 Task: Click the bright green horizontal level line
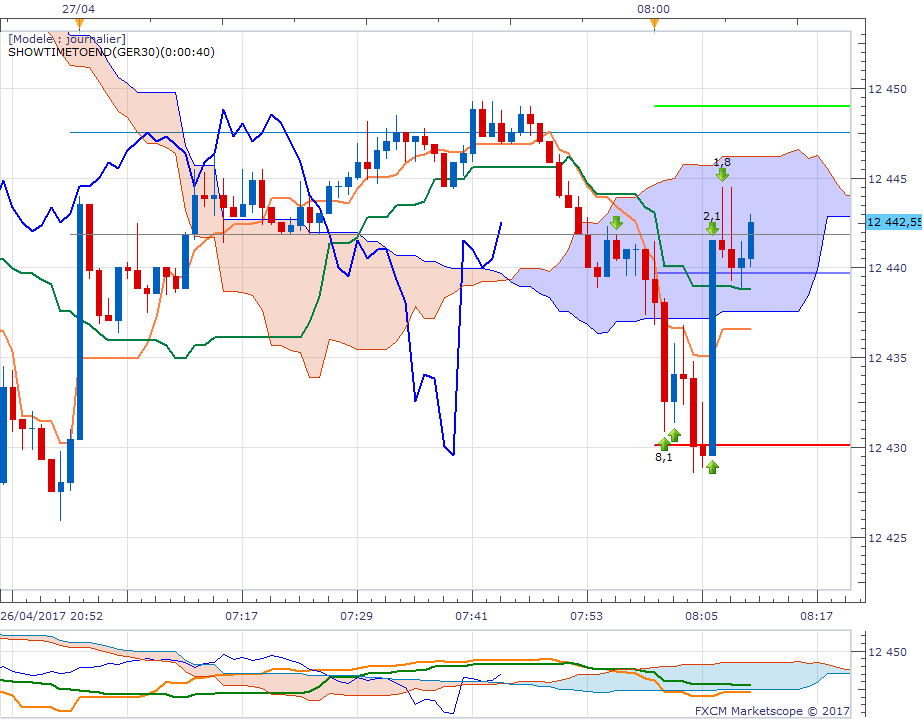pyautogui.click(x=752, y=106)
